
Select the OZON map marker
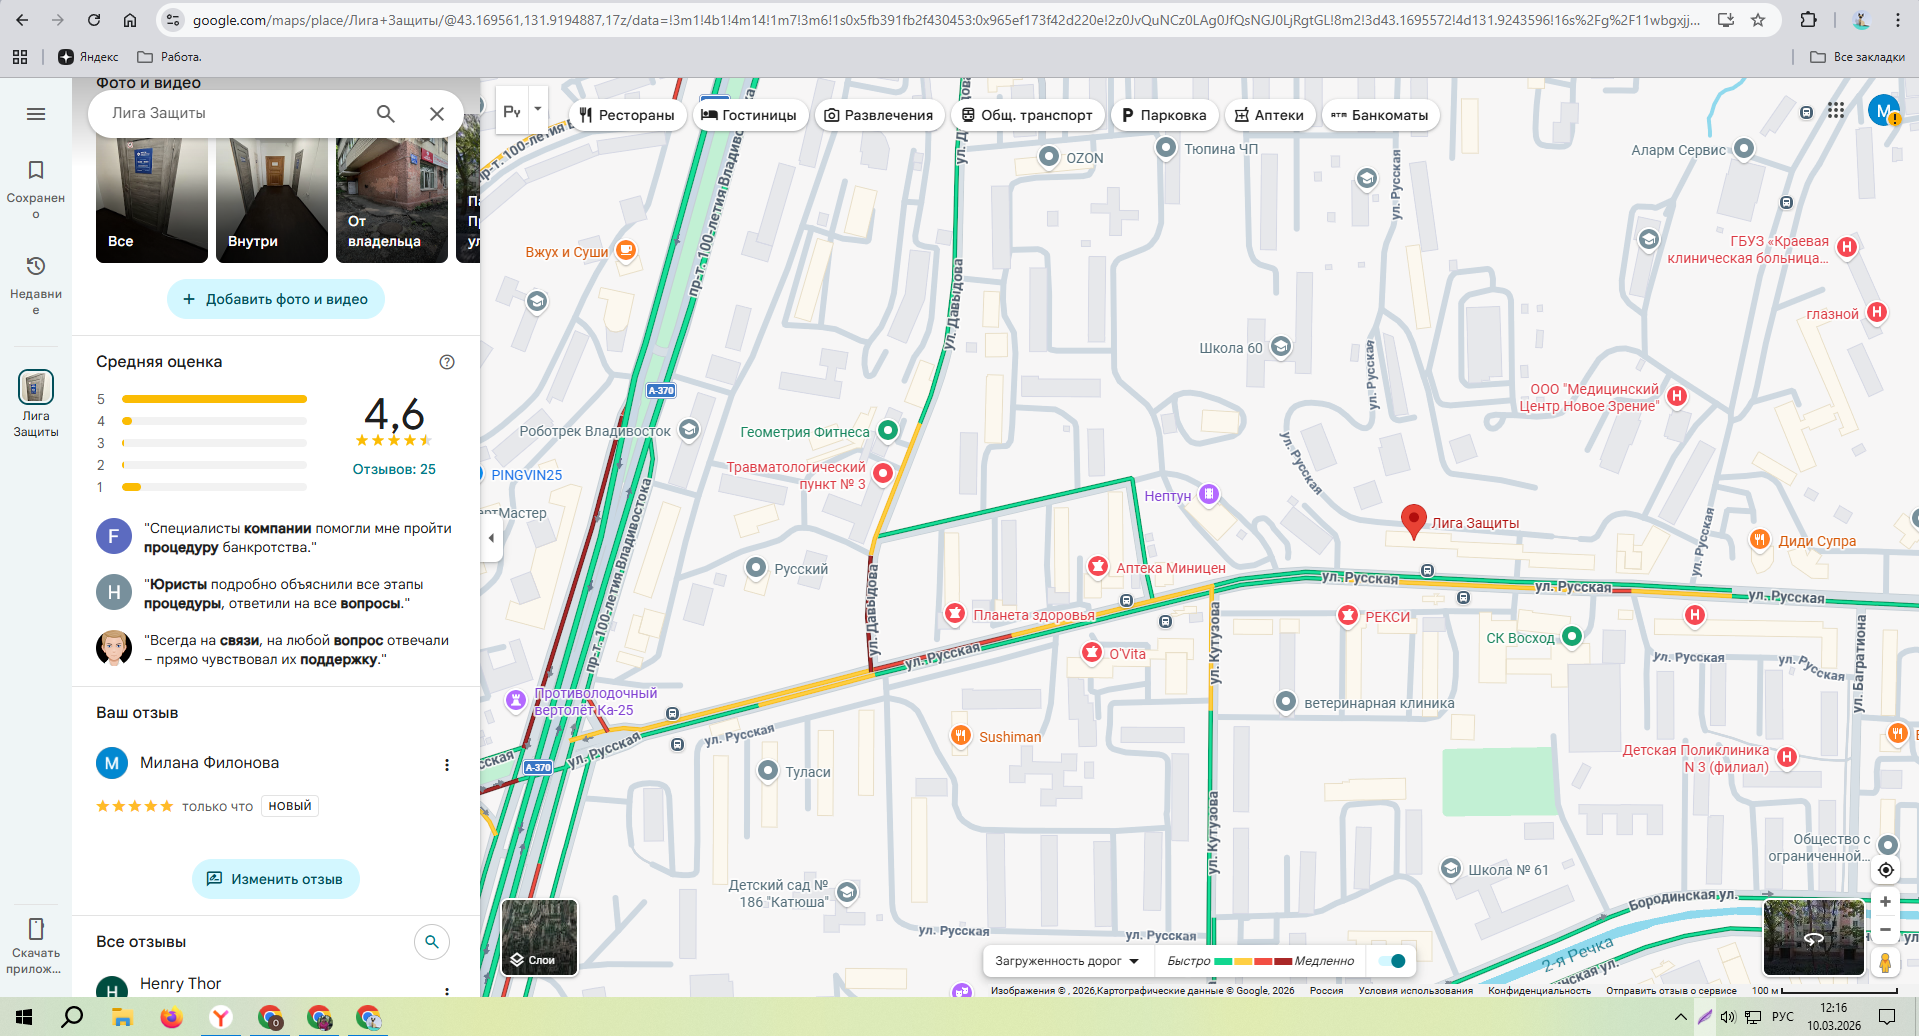[1049, 157]
